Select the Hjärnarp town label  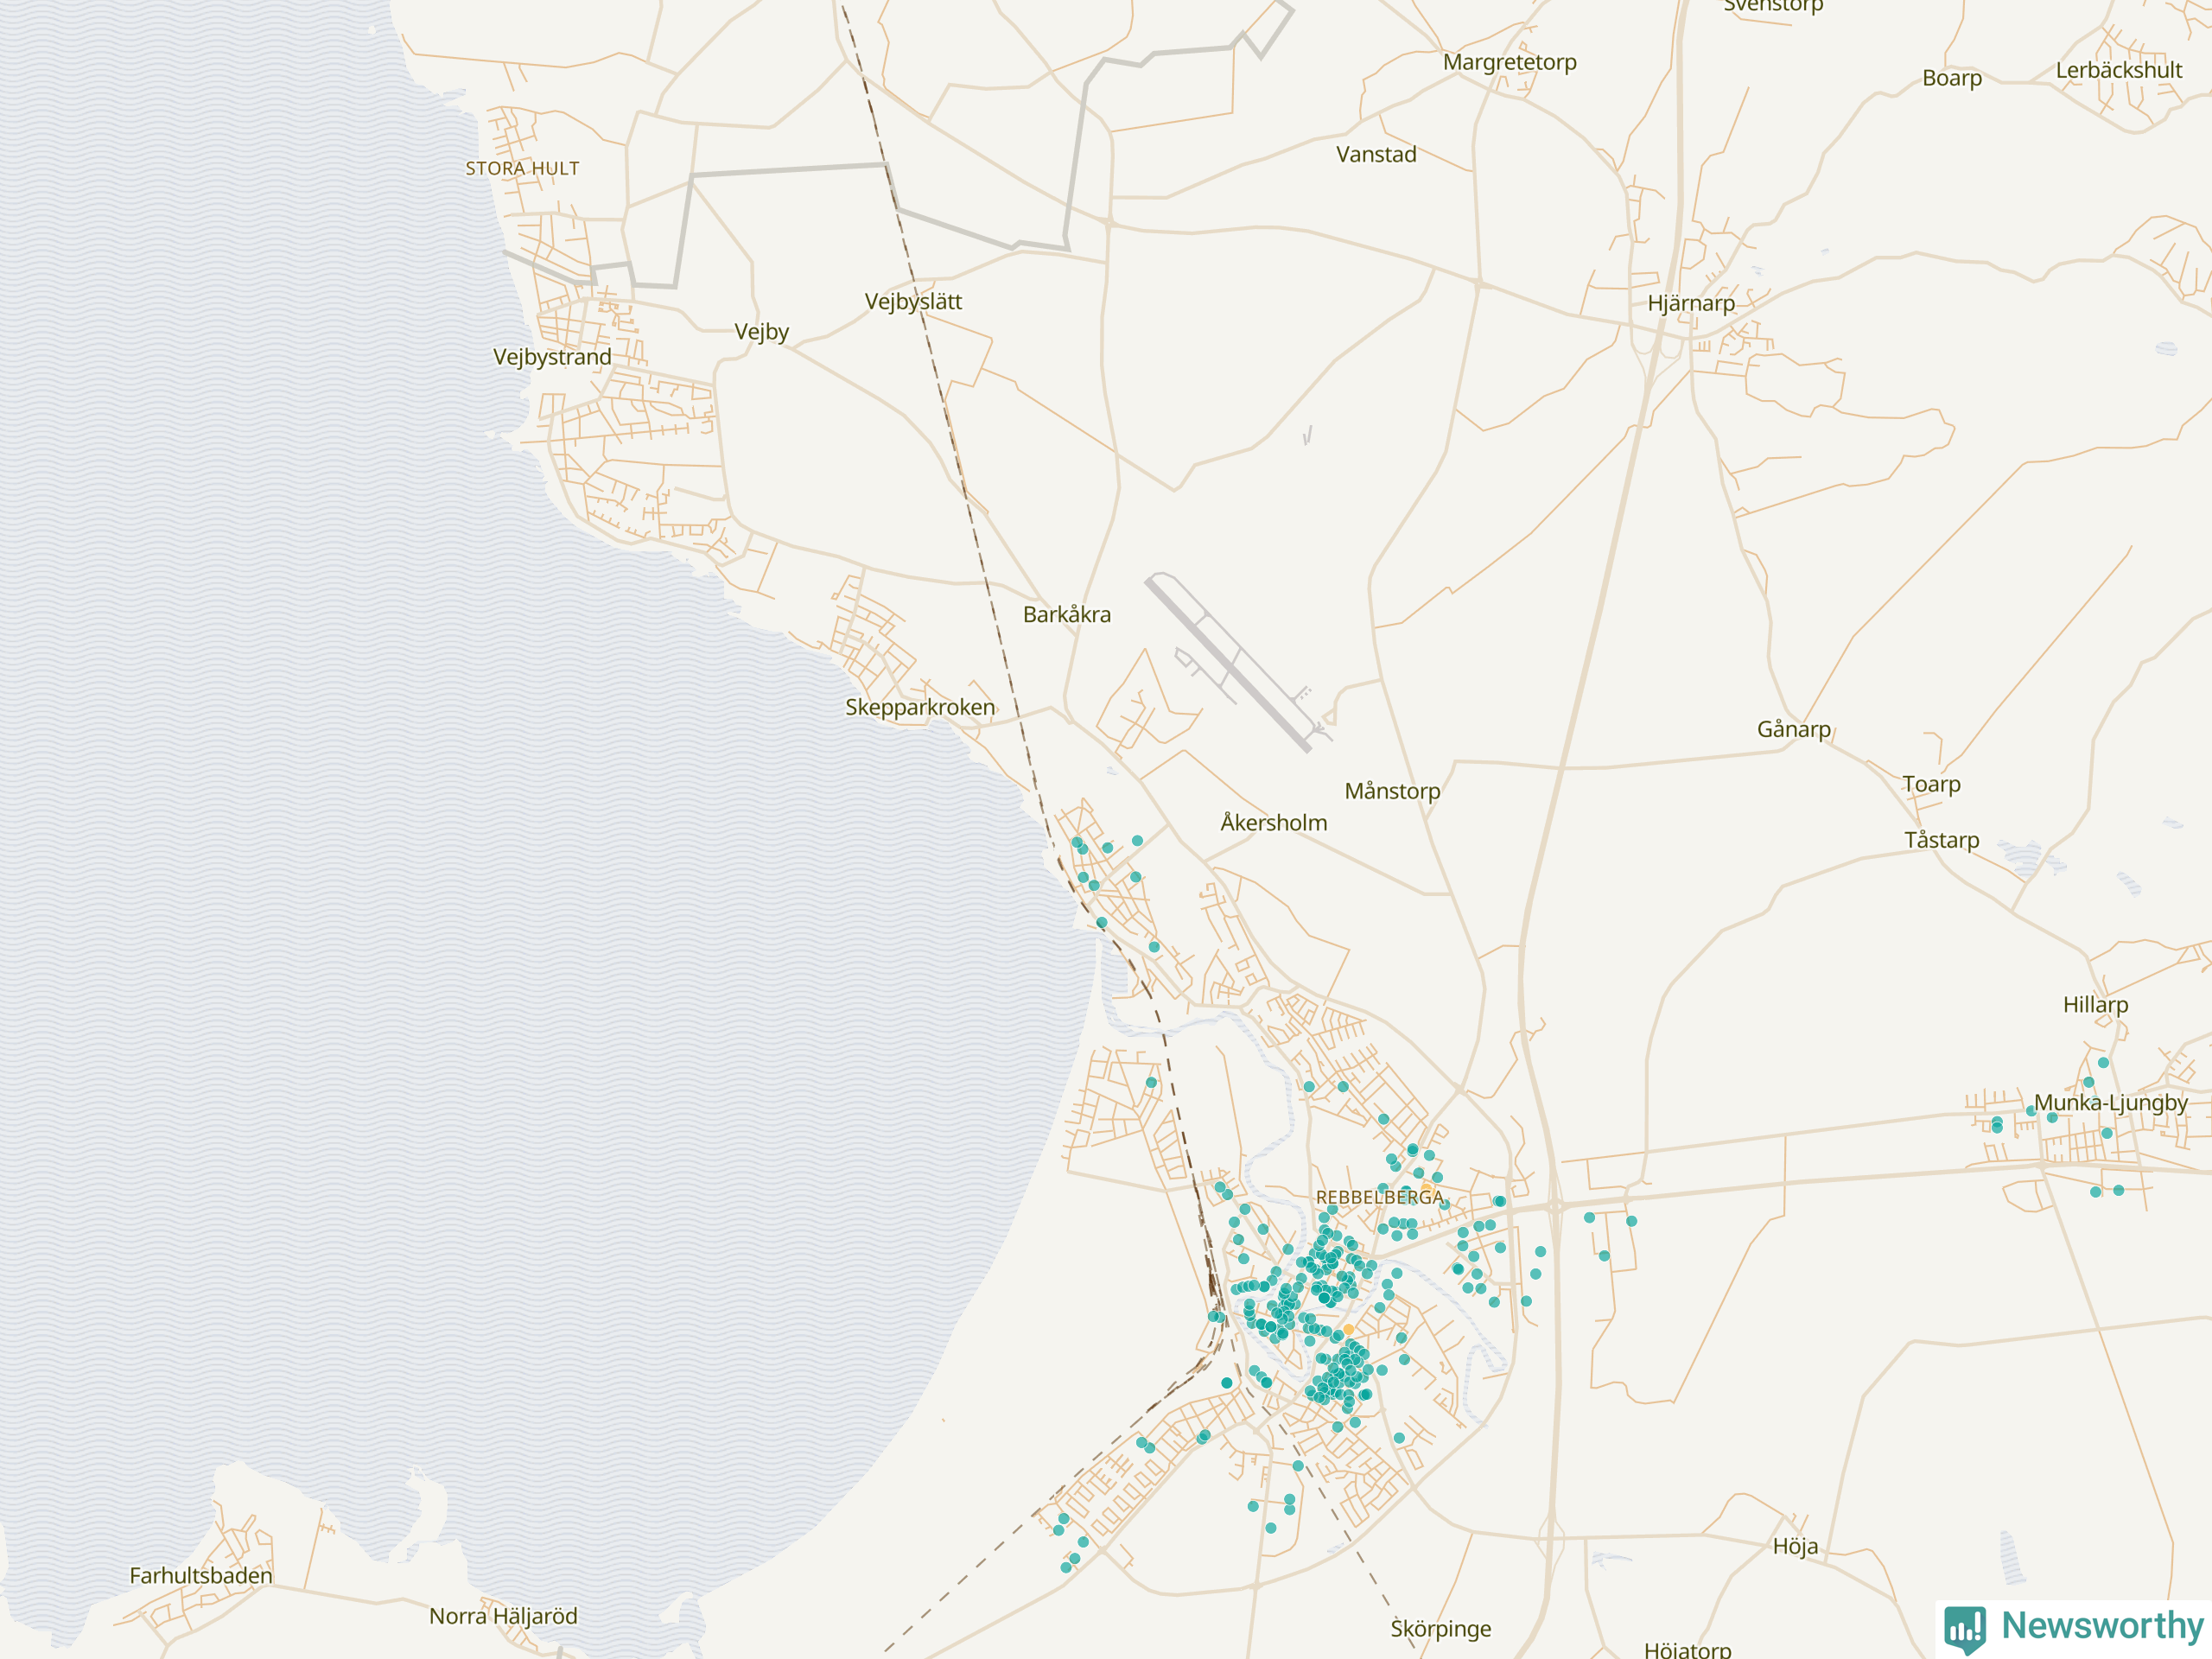pos(1691,303)
